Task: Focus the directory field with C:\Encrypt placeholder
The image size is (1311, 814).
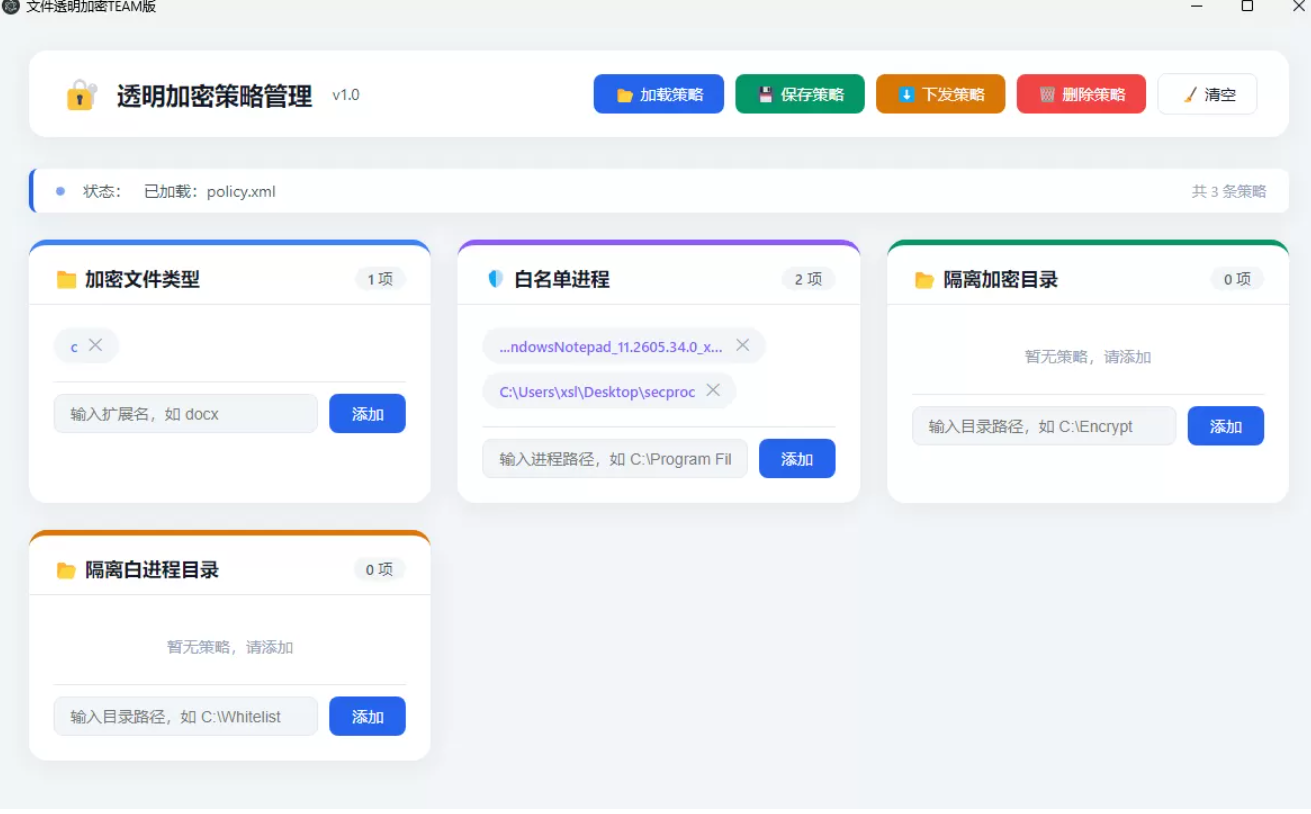Action: pos(1044,426)
